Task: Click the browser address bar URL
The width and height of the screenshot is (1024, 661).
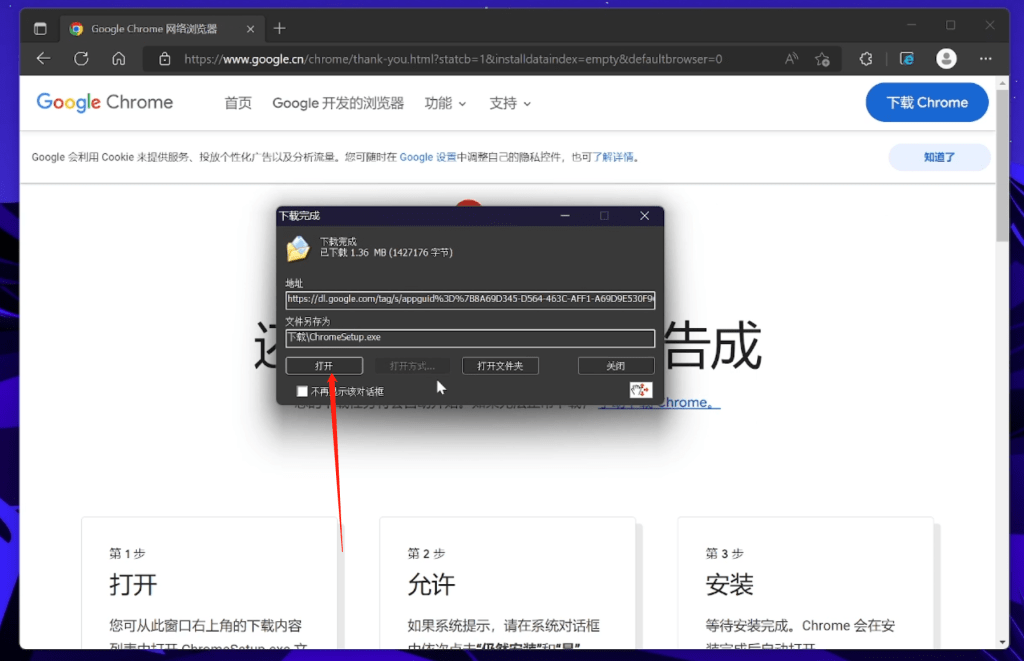Action: (453, 59)
